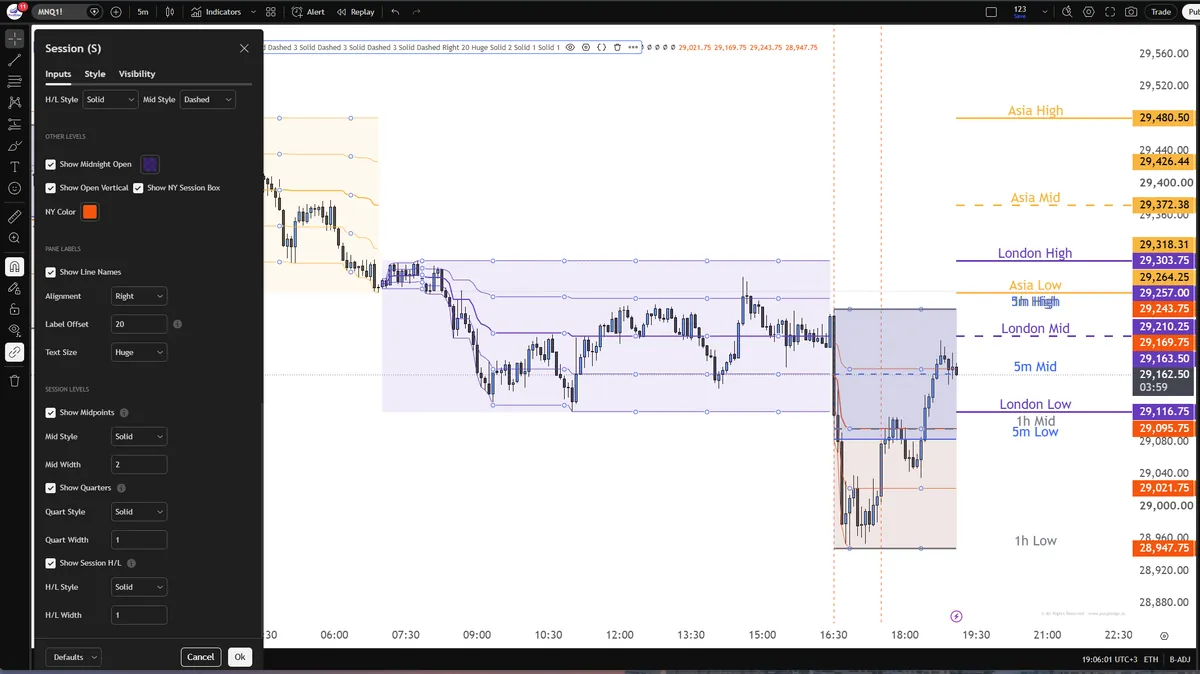The height and width of the screenshot is (674, 1200).
Task: Open Session Levels Mid Style dropdown
Action: click(139, 437)
